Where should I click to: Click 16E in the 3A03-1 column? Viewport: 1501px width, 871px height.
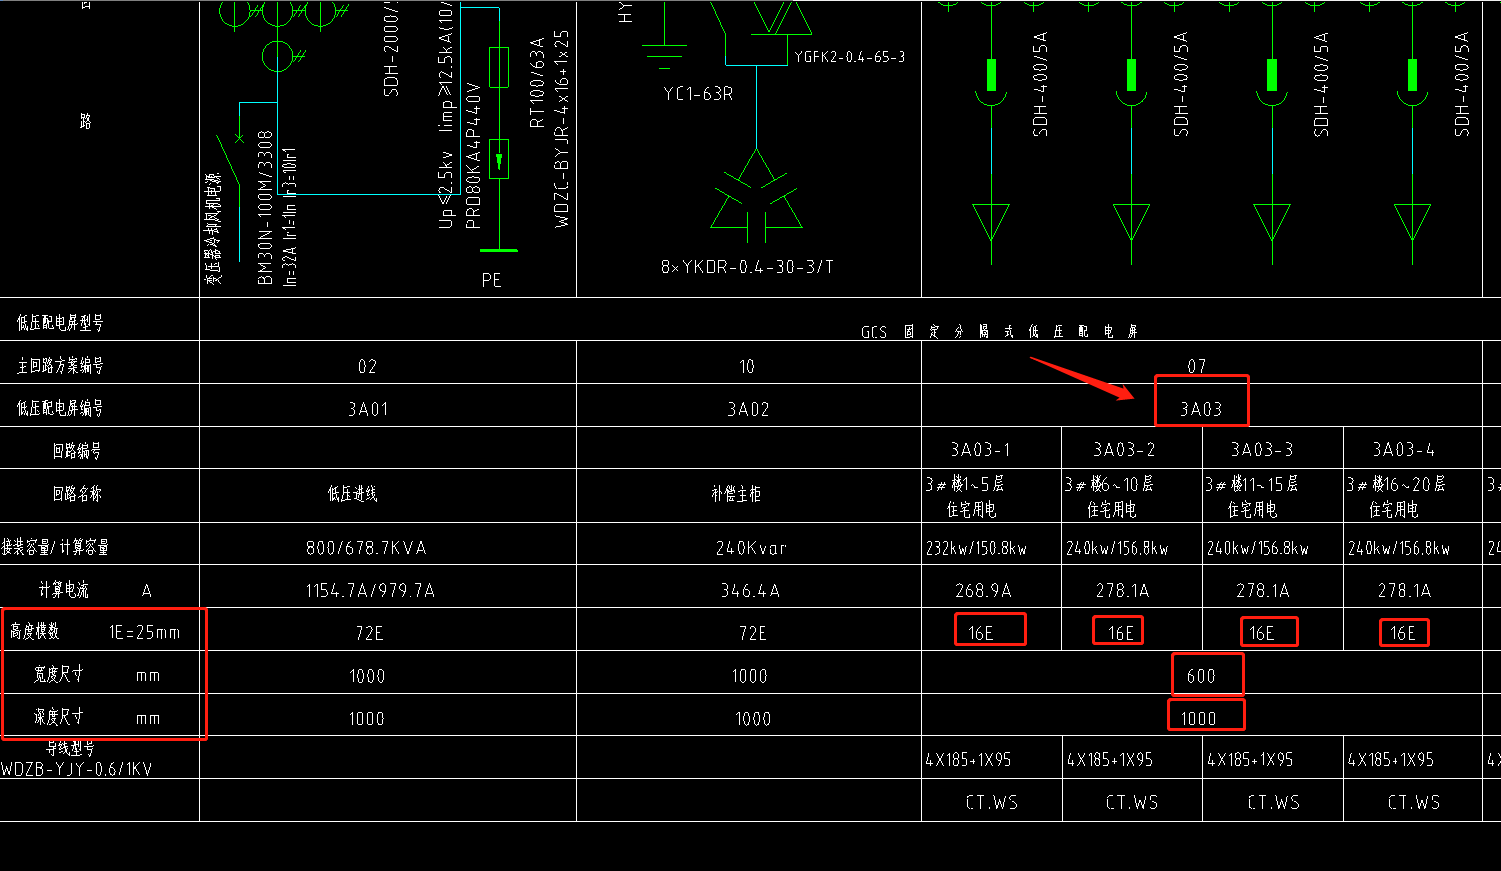pos(981,633)
